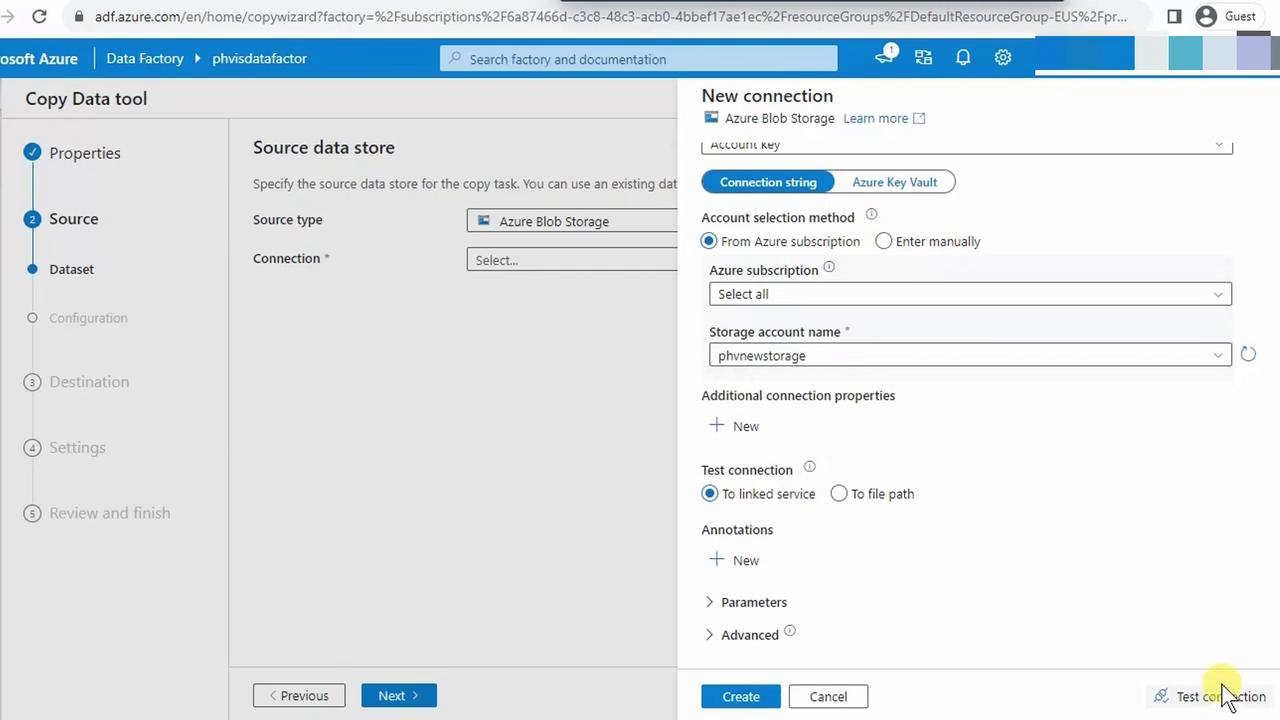This screenshot has height=720, width=1280.
Task: Add New additional connection property
Action: [x=735, y=426]
